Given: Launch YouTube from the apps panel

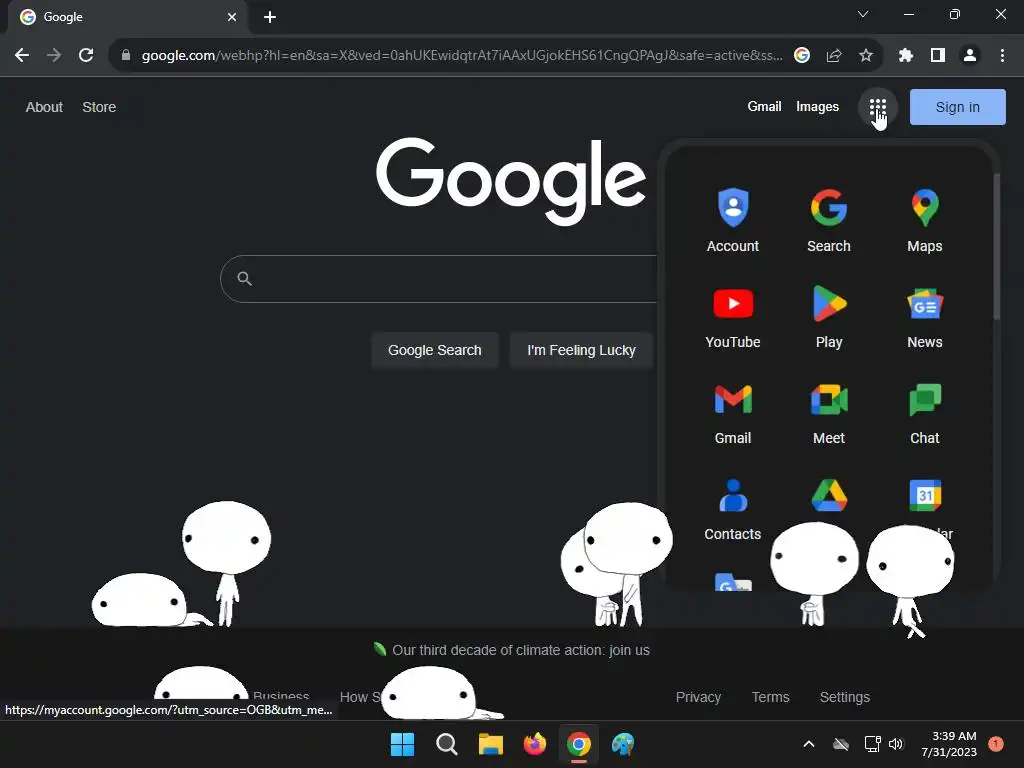Looking at the screenshot, I should pyautogui.click(x=733, y=317).
